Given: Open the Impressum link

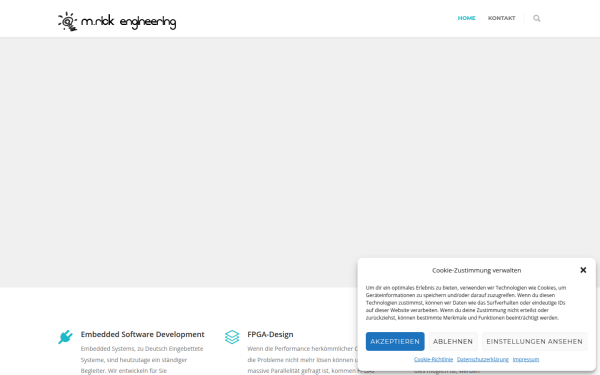Looking at the screenshot, I should (x=526, y=359).
